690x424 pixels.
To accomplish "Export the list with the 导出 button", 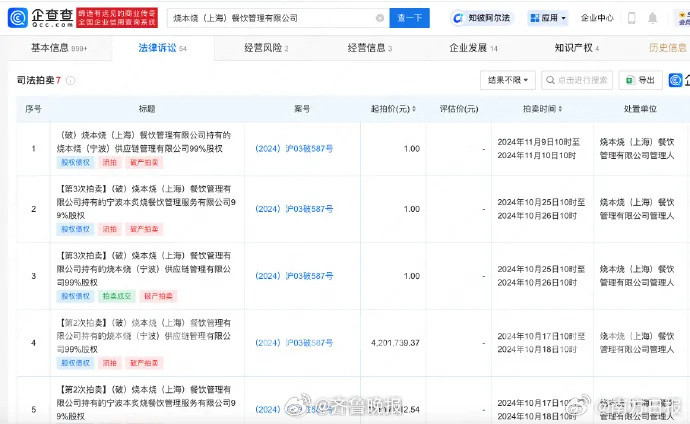I will [x=640, y=80].
